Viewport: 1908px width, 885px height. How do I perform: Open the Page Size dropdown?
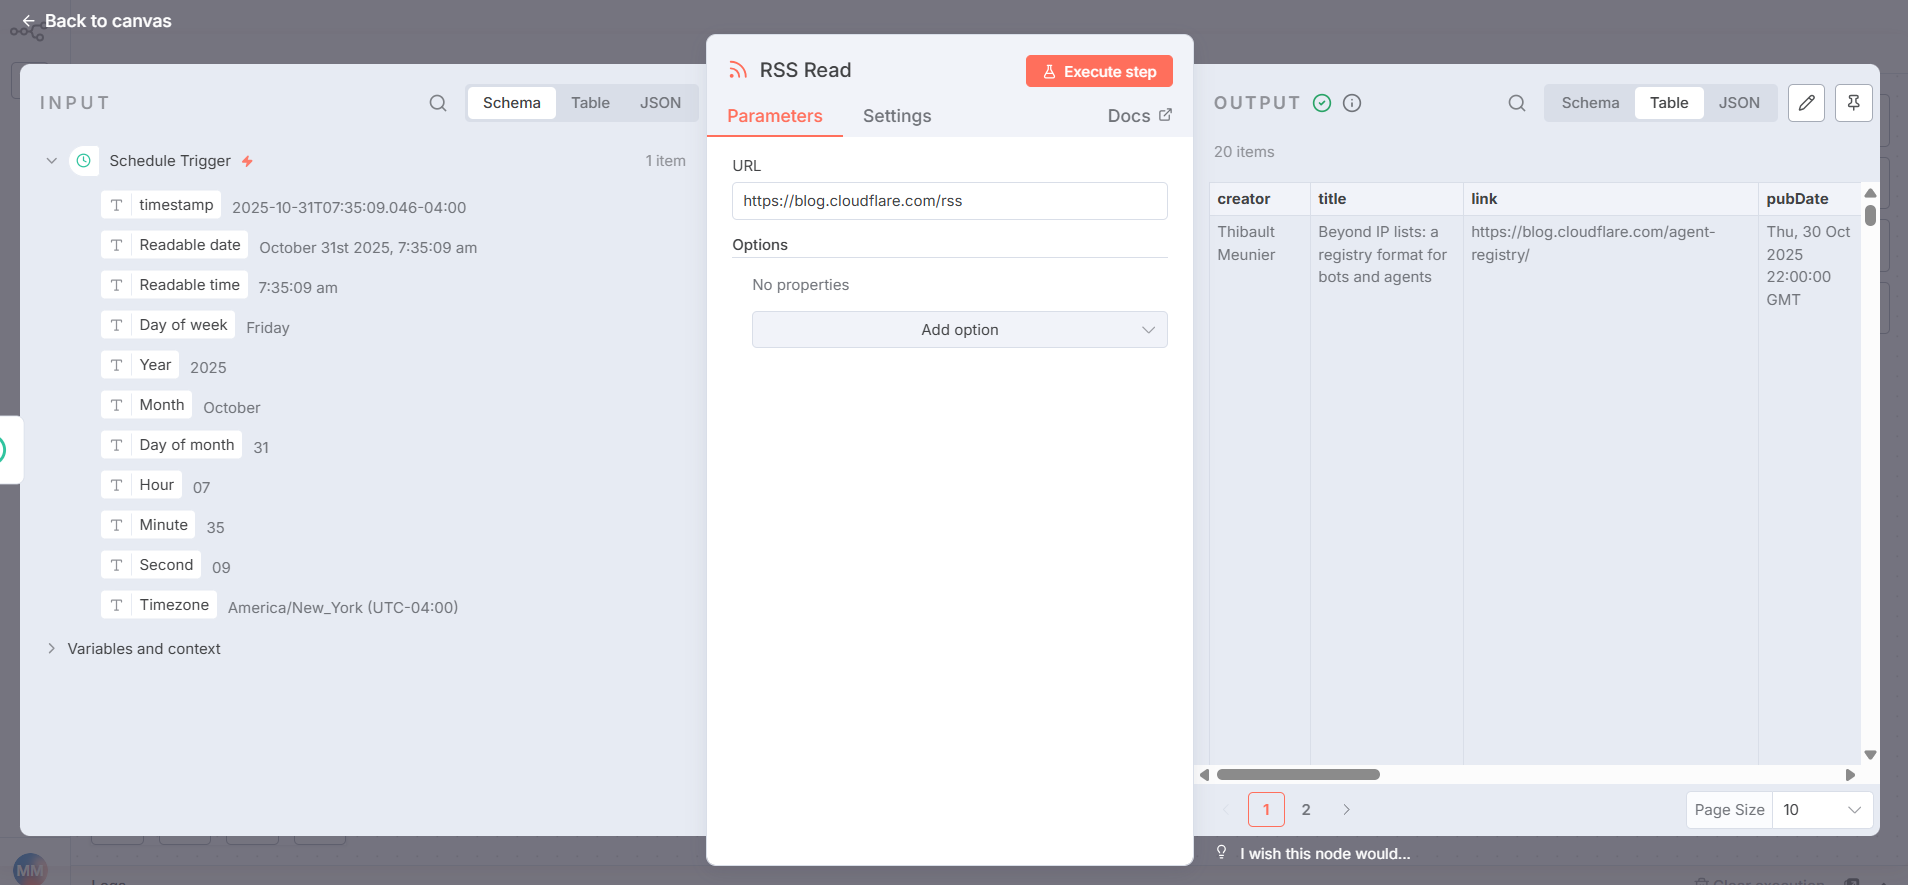[x=1821, y=810]
